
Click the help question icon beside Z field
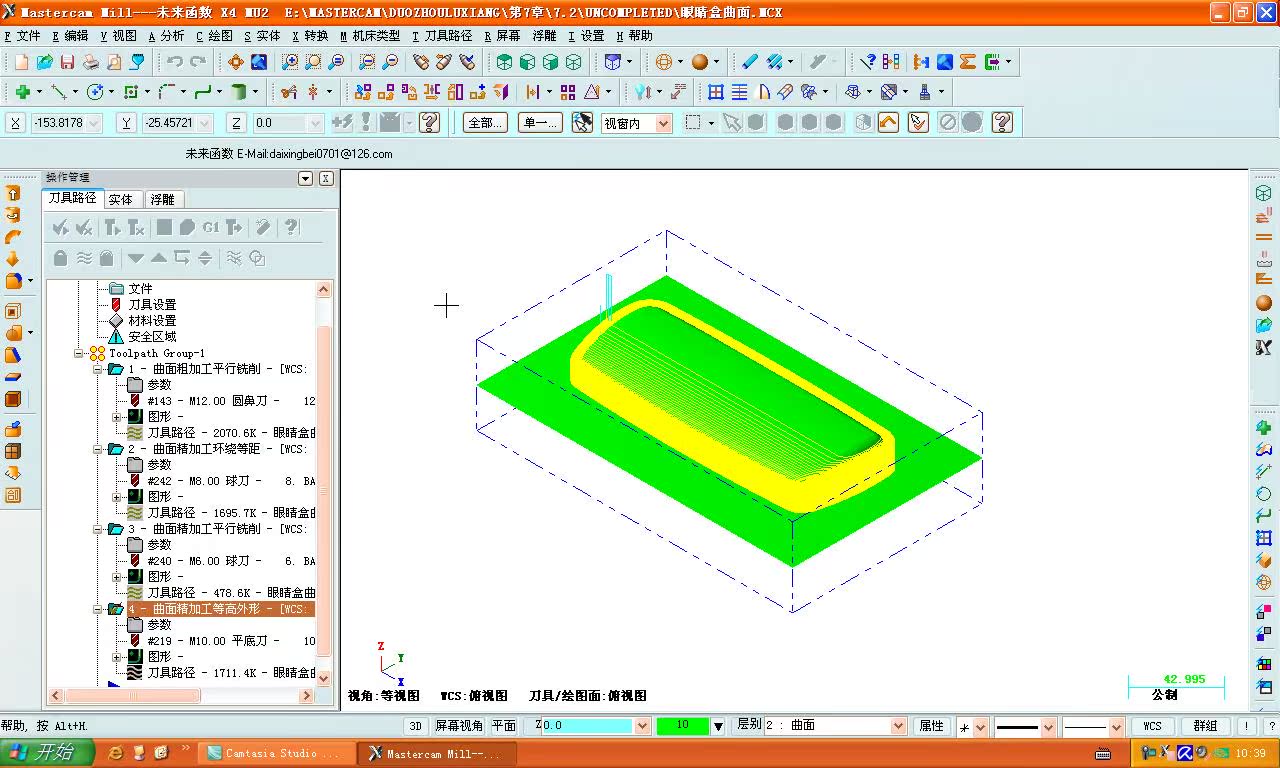430,123
